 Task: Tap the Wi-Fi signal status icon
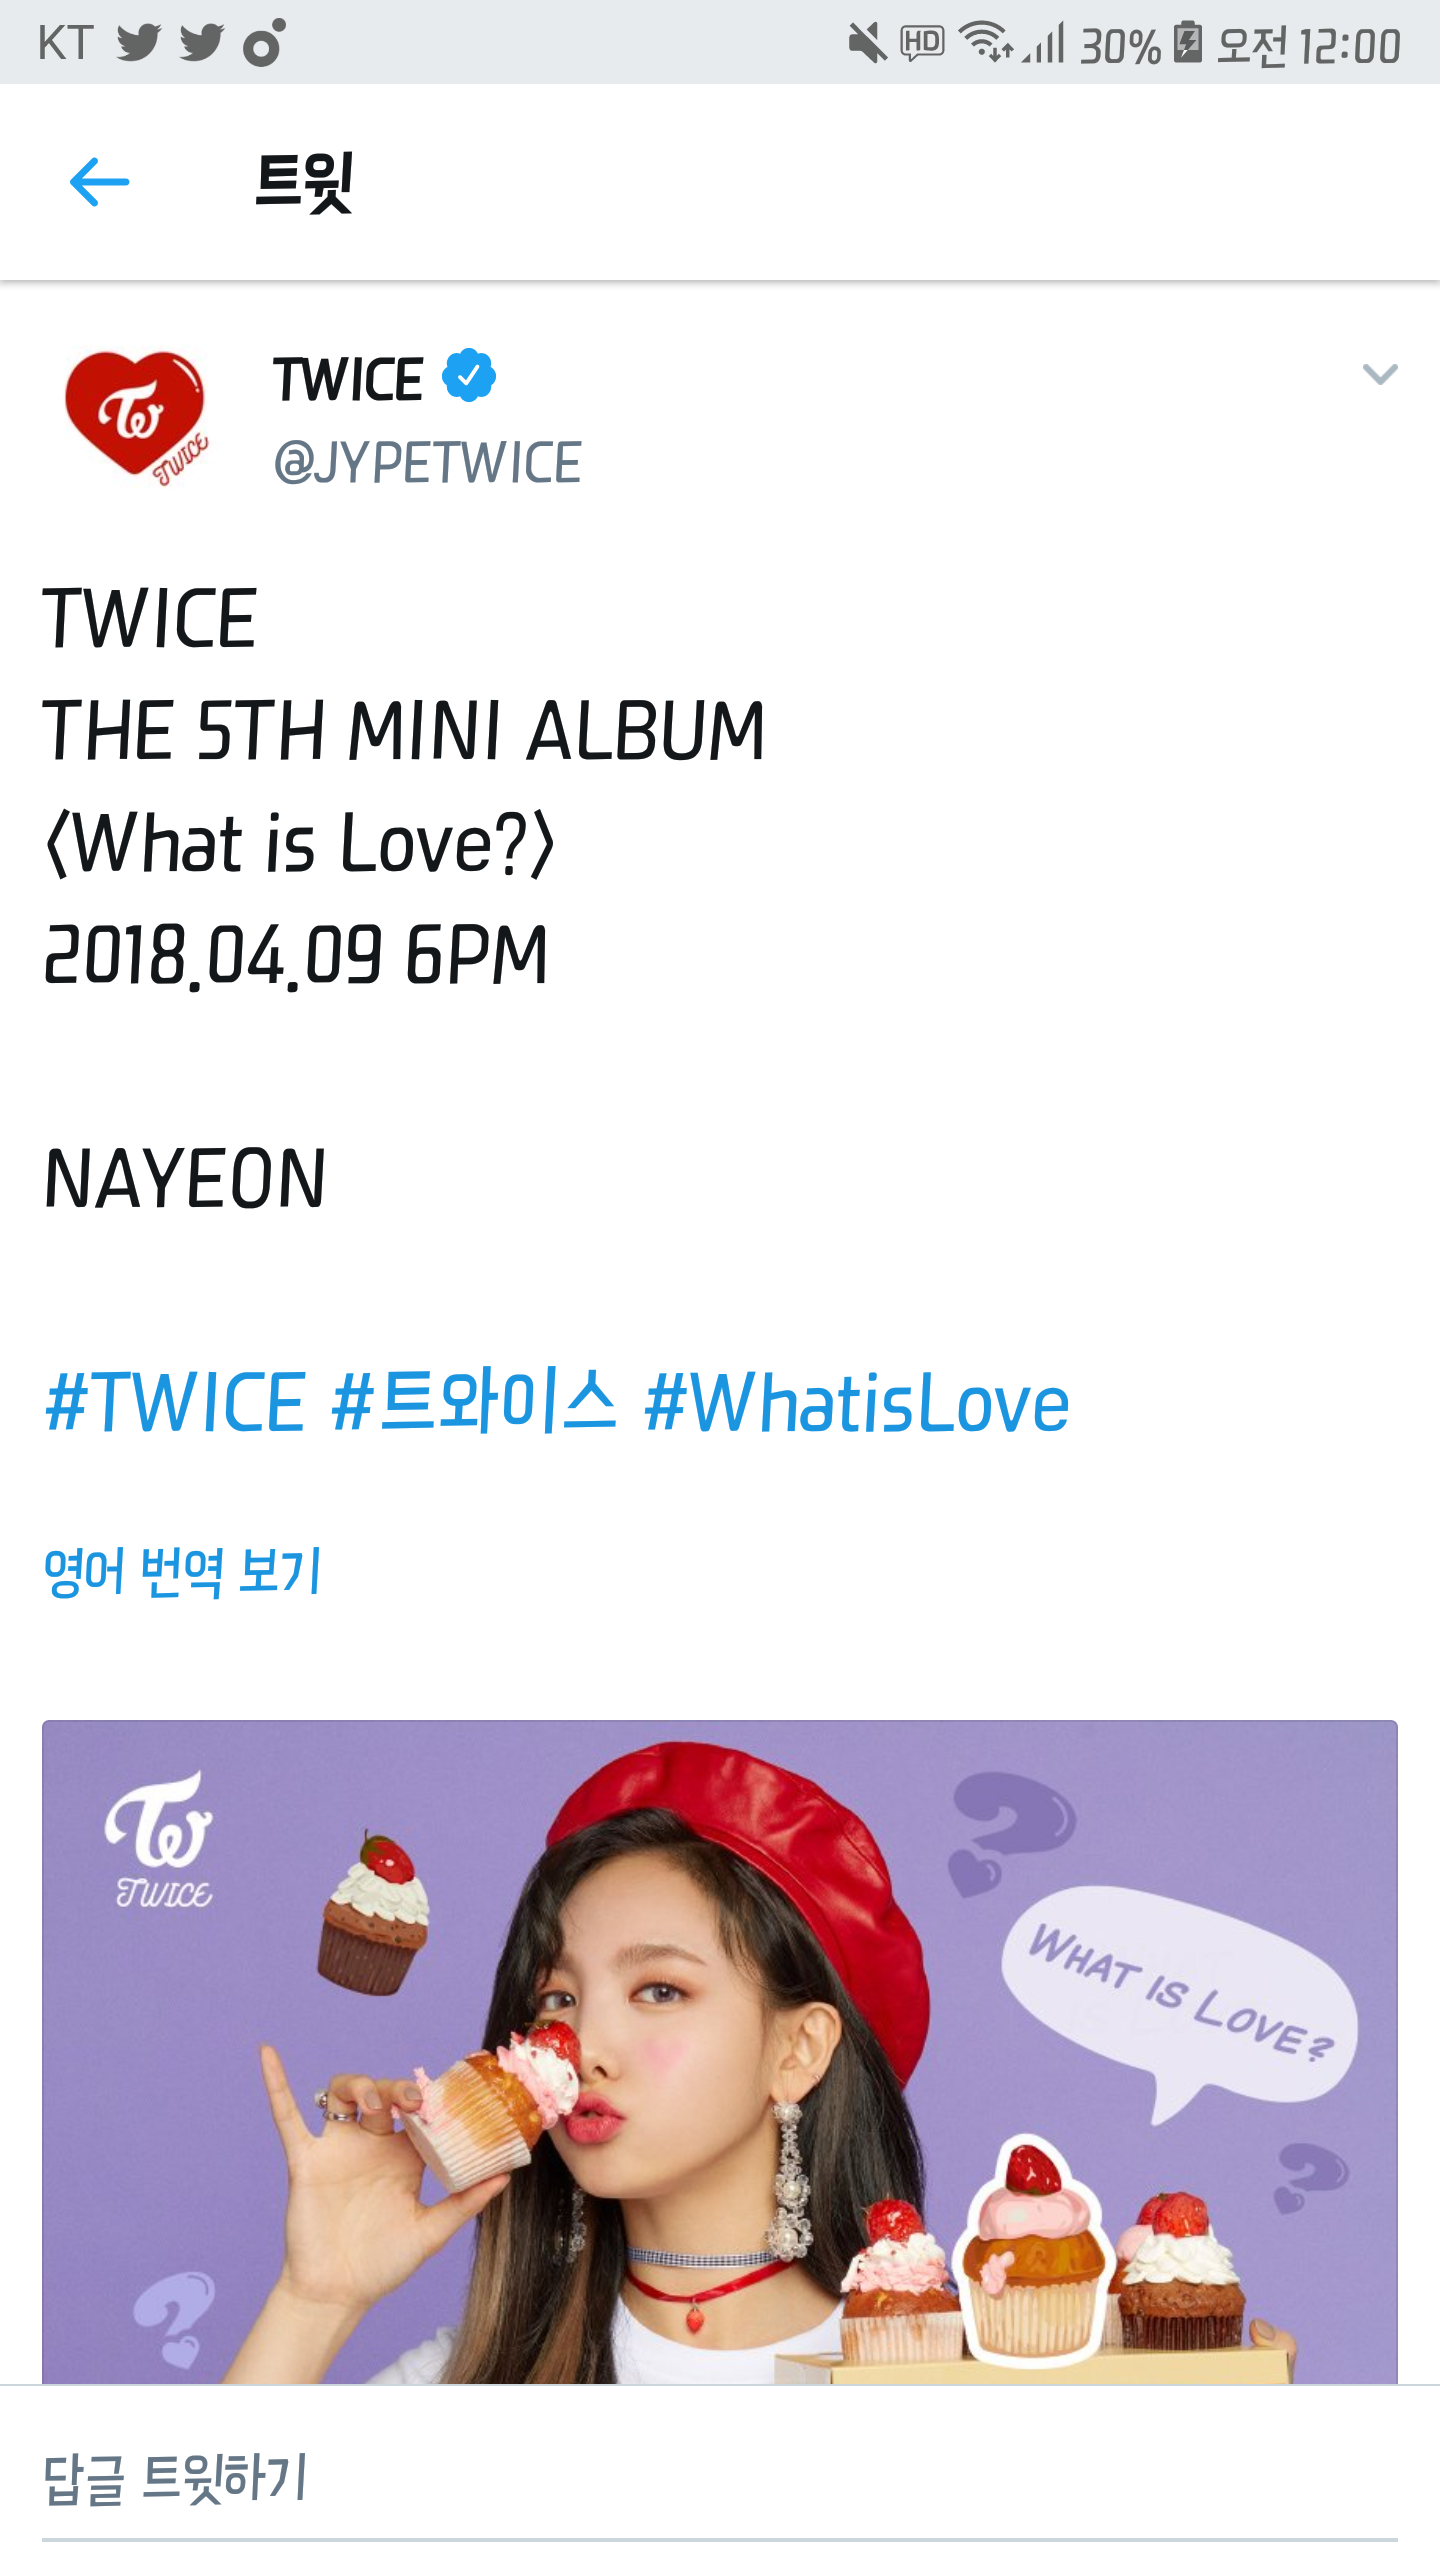pyautogui.click(x=986, y=42)
